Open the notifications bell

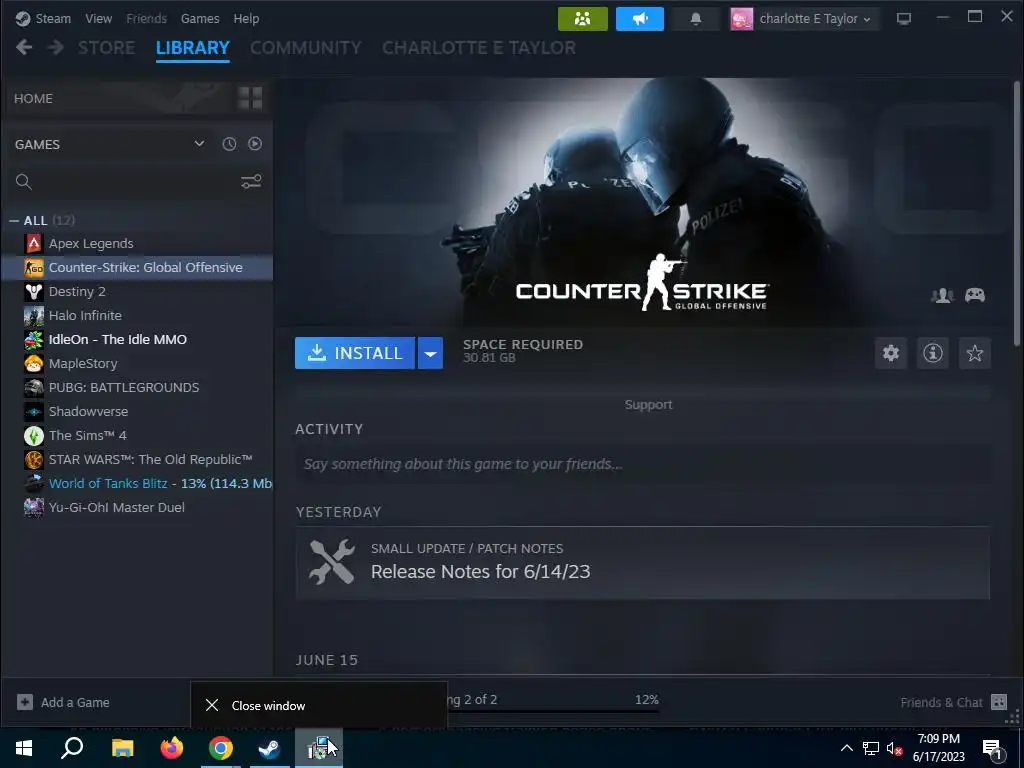[696, 19]
